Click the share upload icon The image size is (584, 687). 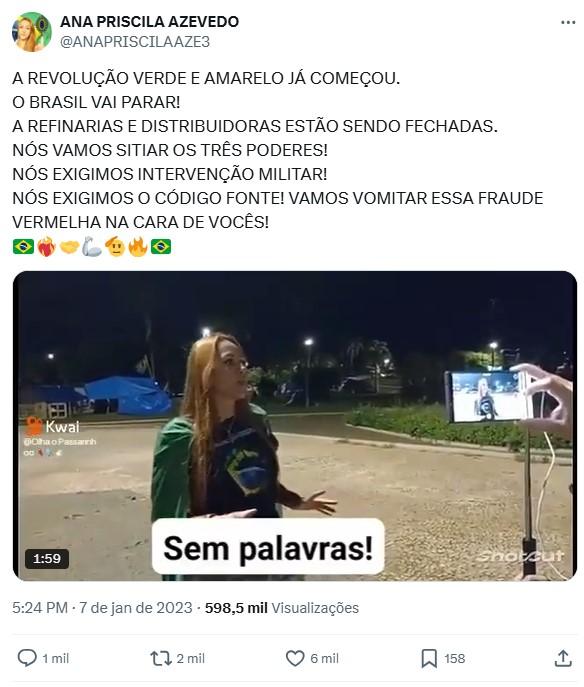[x=563, y=658]
